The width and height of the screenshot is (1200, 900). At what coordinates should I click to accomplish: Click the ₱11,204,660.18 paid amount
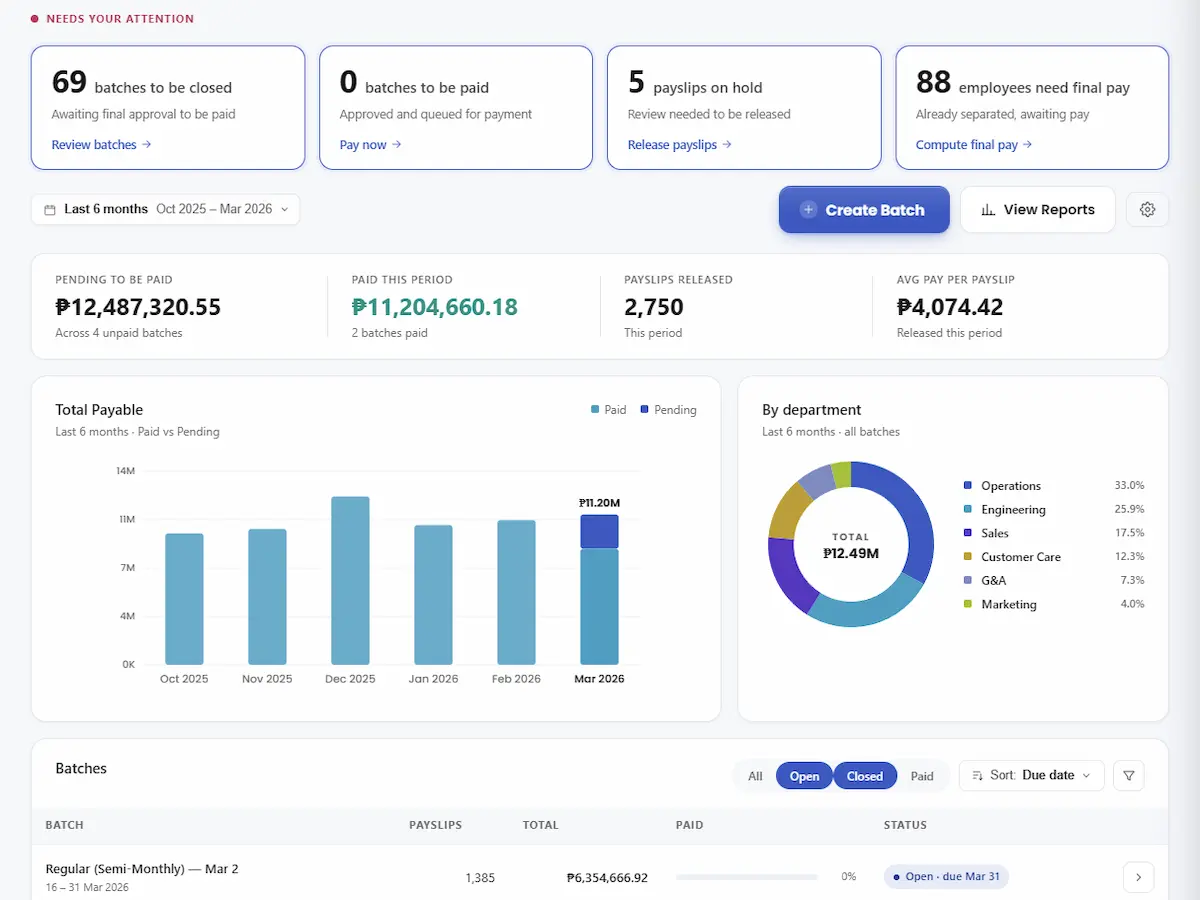click(435, 307)
